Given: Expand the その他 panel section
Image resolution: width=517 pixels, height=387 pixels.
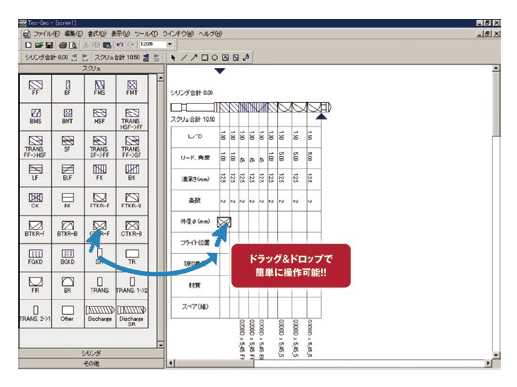Looking at the screenshot, I should tap(91, 363).
